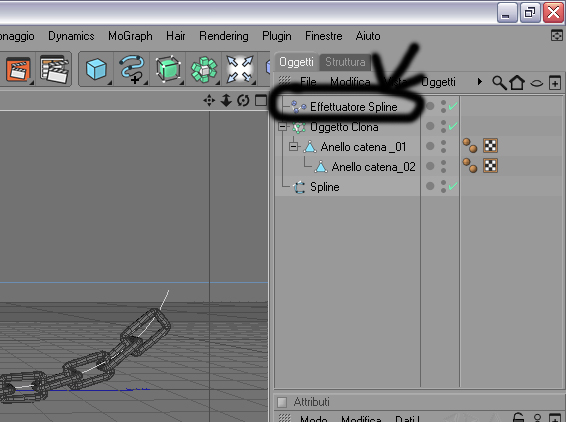Image resolution: width=566 pixels, height=422 pixels.
Task: Click the viewport rotate camera icon
Action: [243, 100]
